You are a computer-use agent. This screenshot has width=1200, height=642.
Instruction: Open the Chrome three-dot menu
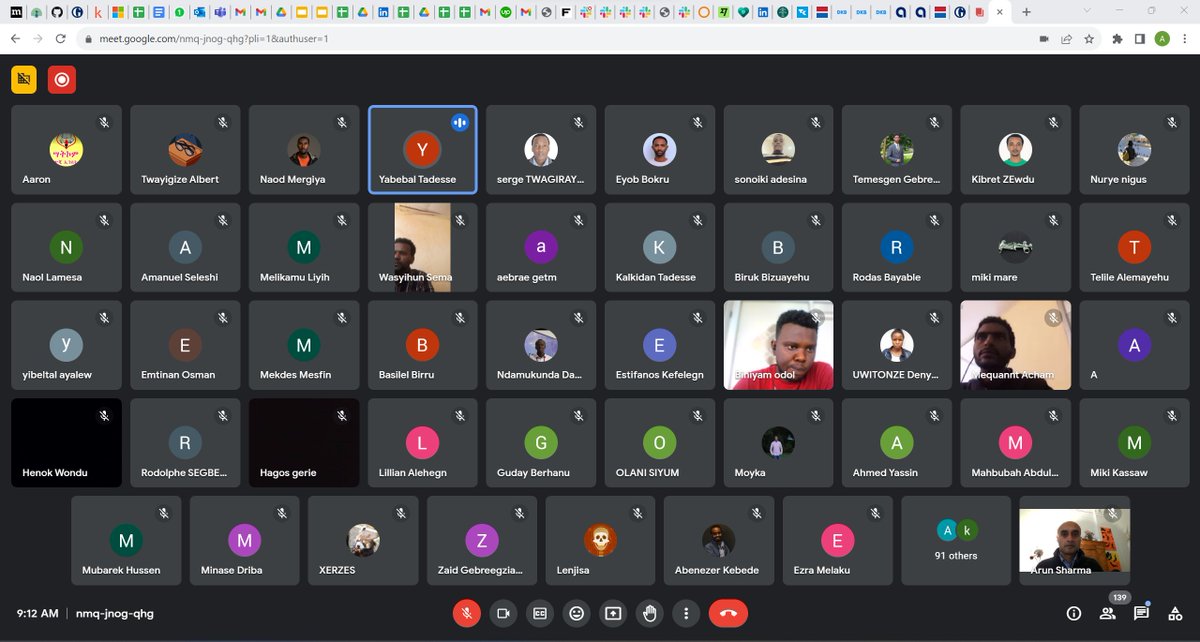(1184, 39)
